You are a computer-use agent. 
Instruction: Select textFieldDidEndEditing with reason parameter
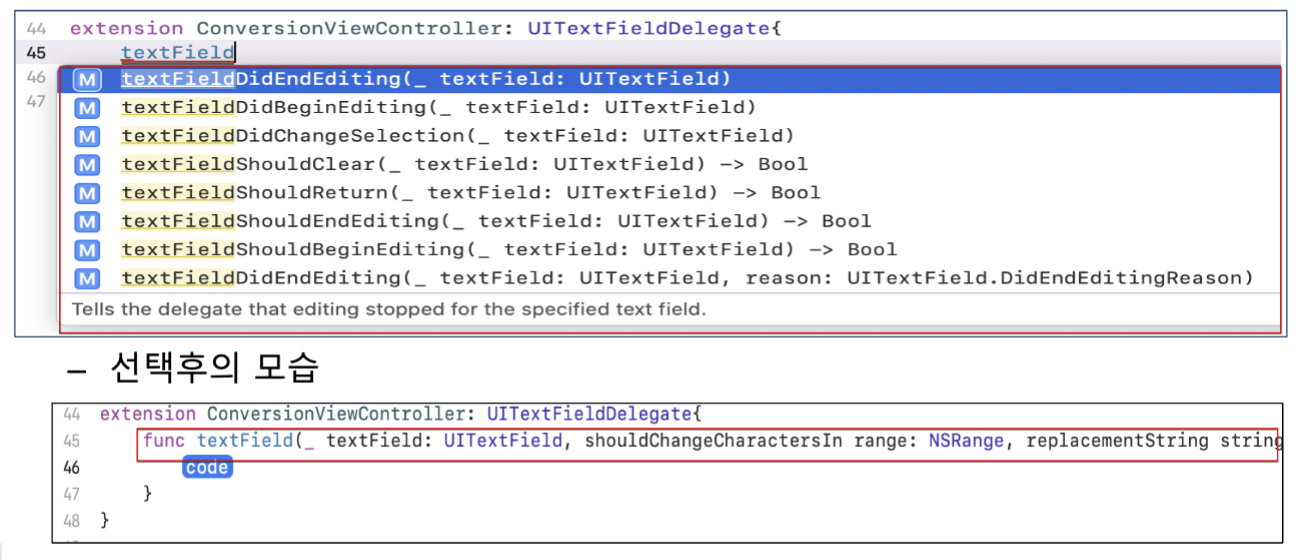tap(671, 278)
